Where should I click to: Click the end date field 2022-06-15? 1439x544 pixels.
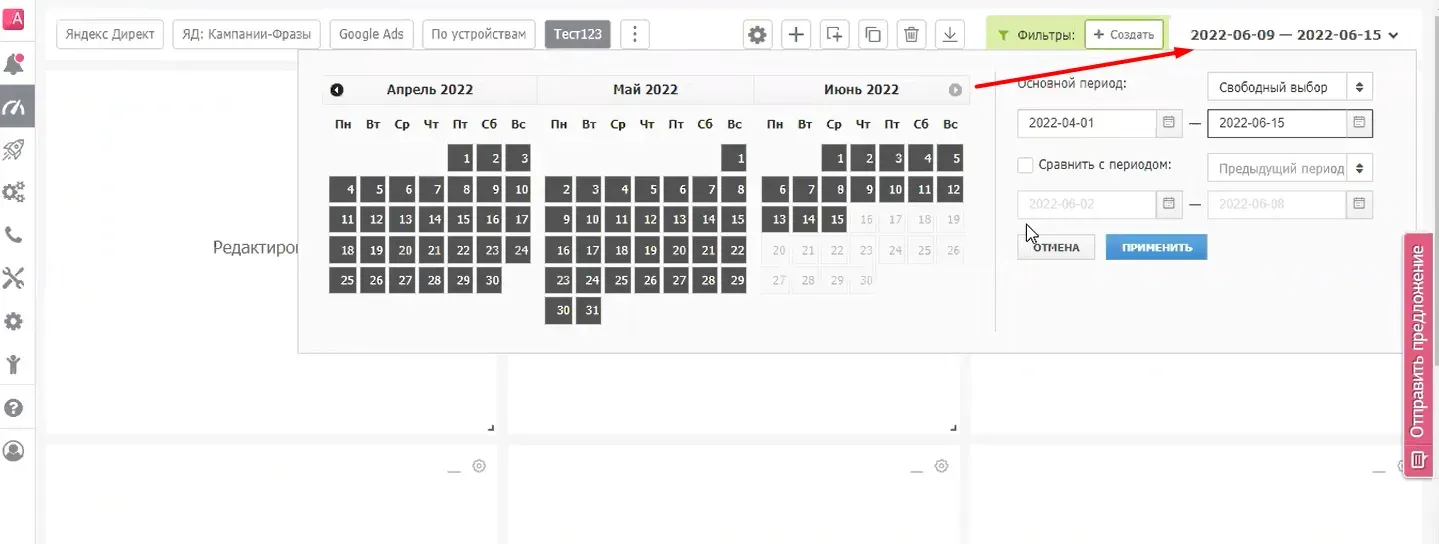1278,123
